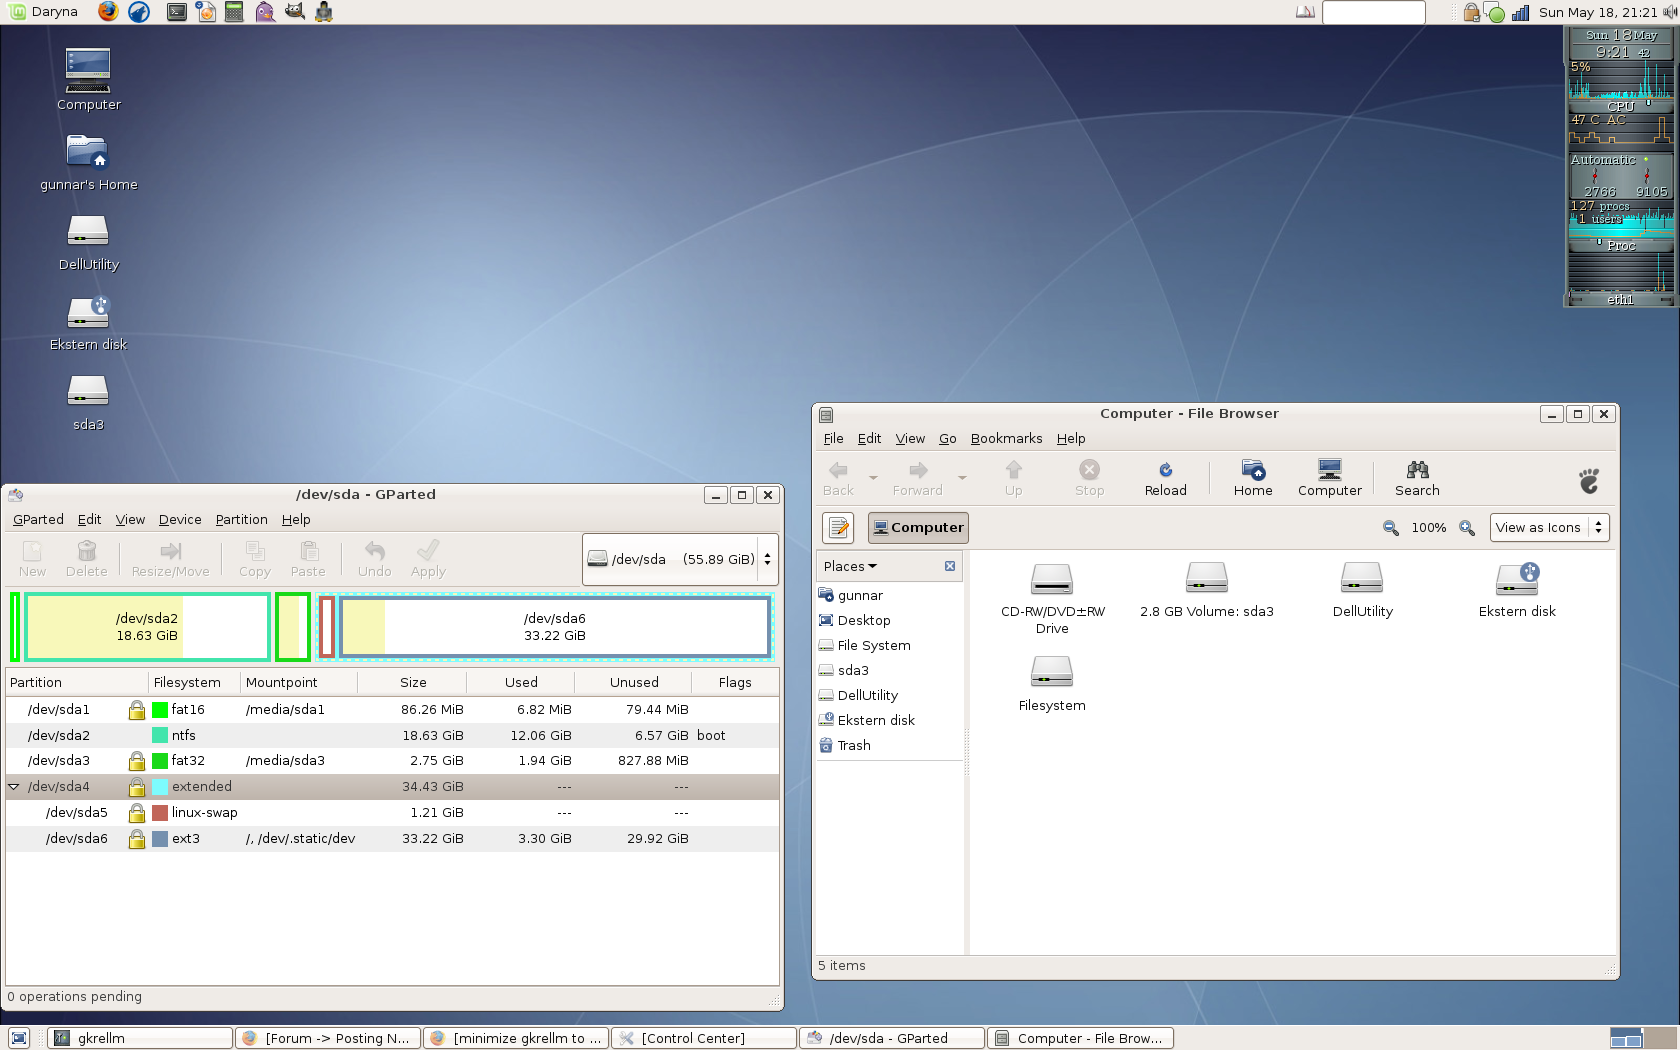This screenshot has height=1050, width=1680.
Task: Switch to Control Center taskbar window
Action: (x=704, y=1038)
